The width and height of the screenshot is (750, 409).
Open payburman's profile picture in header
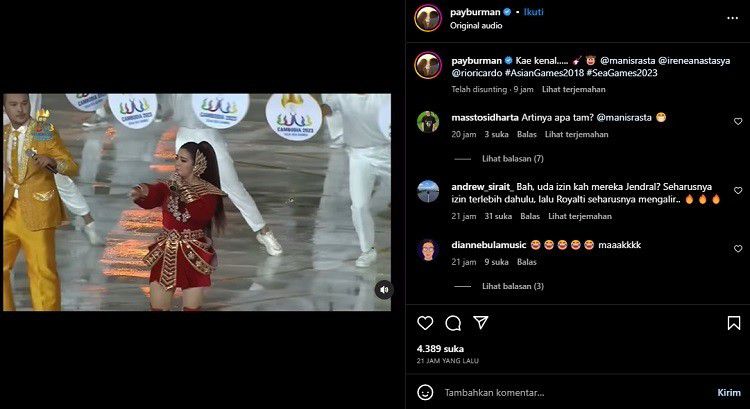[428, 18]
